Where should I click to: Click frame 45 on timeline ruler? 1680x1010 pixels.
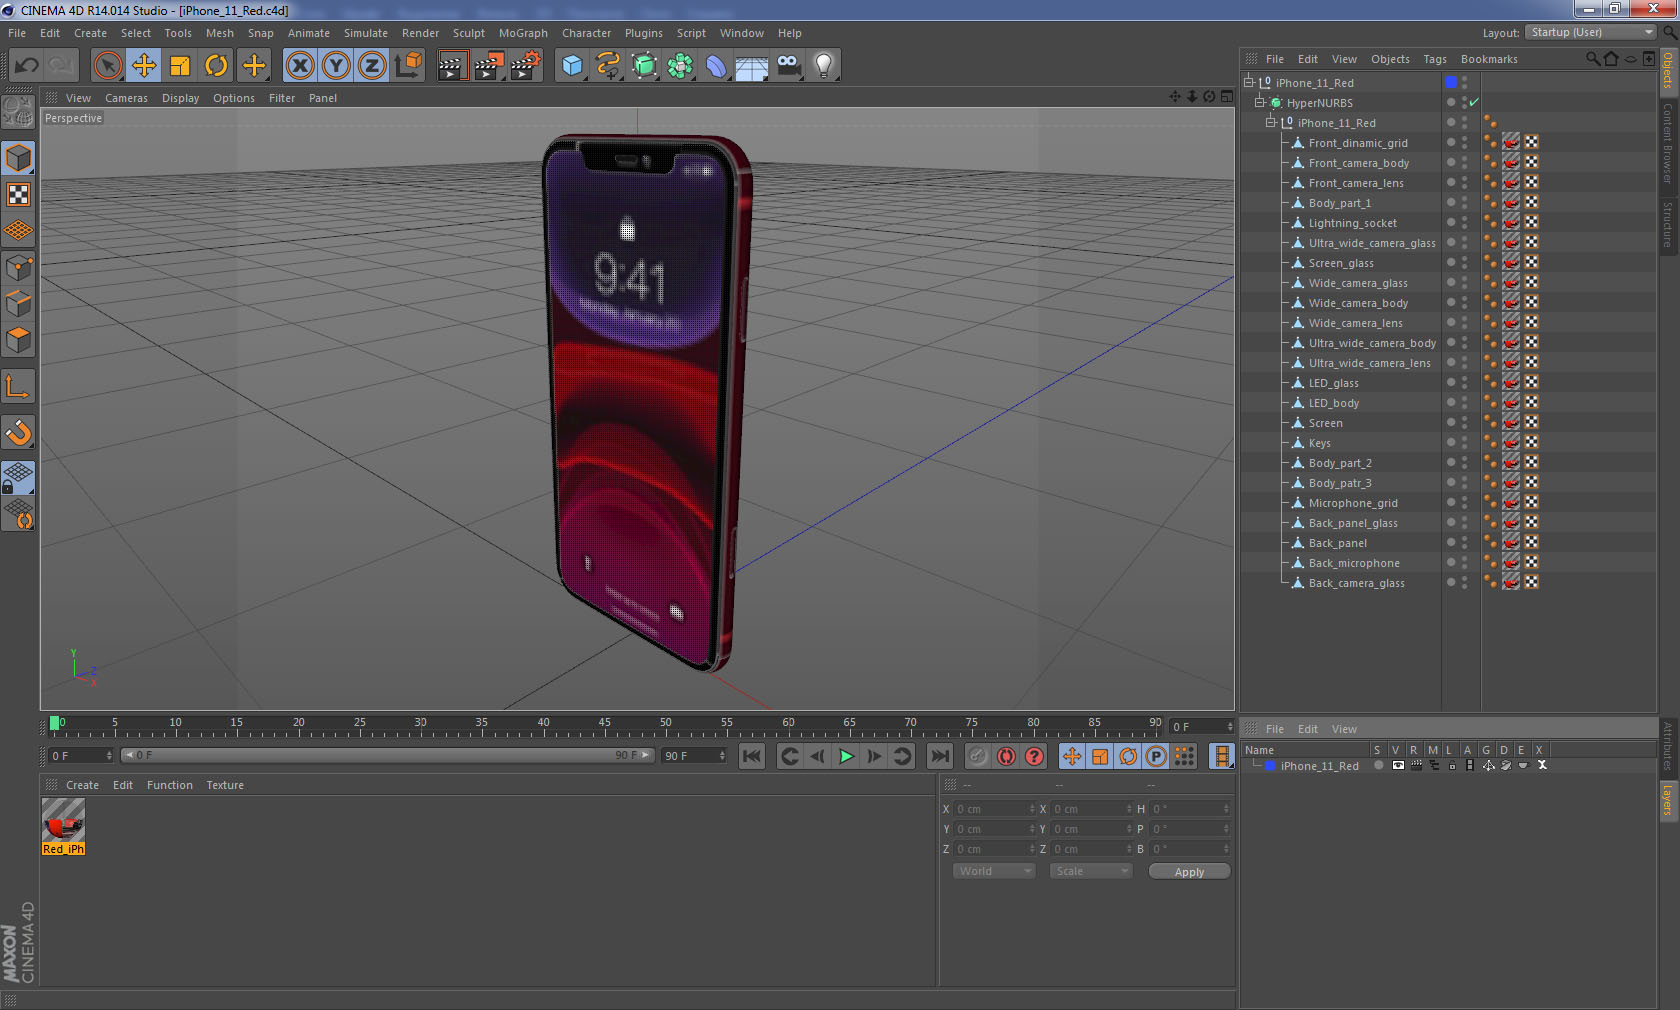(x=604, y=724)
